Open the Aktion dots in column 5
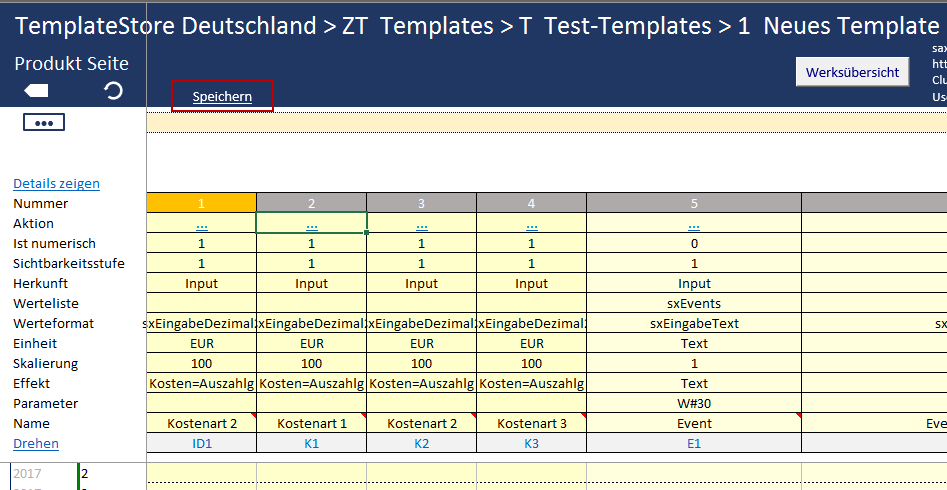The width and height of the screenshot is (947, 490). [694, 224]
